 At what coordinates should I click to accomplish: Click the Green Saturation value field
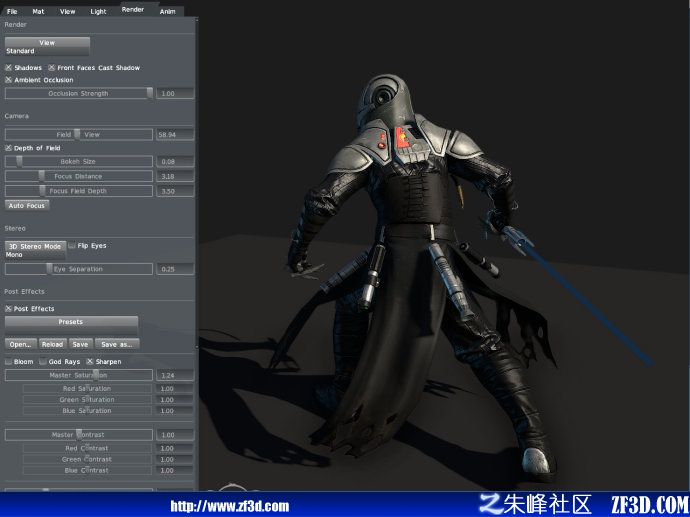click(175, 400)
